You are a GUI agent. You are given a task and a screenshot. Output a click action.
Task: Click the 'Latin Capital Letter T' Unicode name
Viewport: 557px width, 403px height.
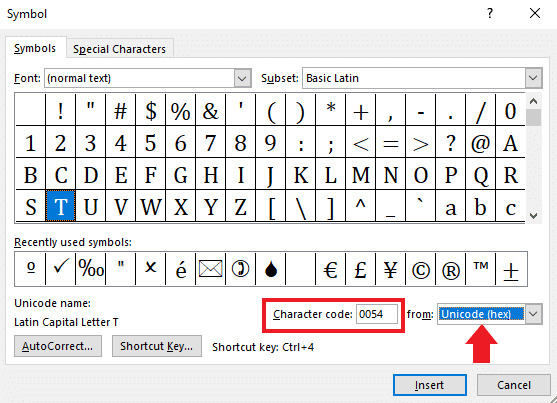click(66, 322)
